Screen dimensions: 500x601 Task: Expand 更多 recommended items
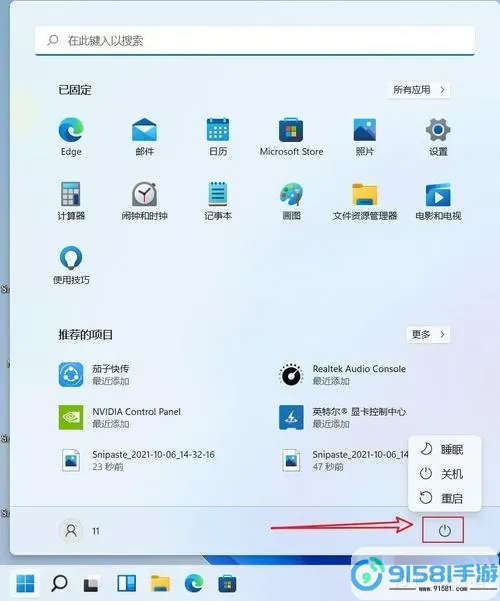pyautogui.click(x=428, y=335)
